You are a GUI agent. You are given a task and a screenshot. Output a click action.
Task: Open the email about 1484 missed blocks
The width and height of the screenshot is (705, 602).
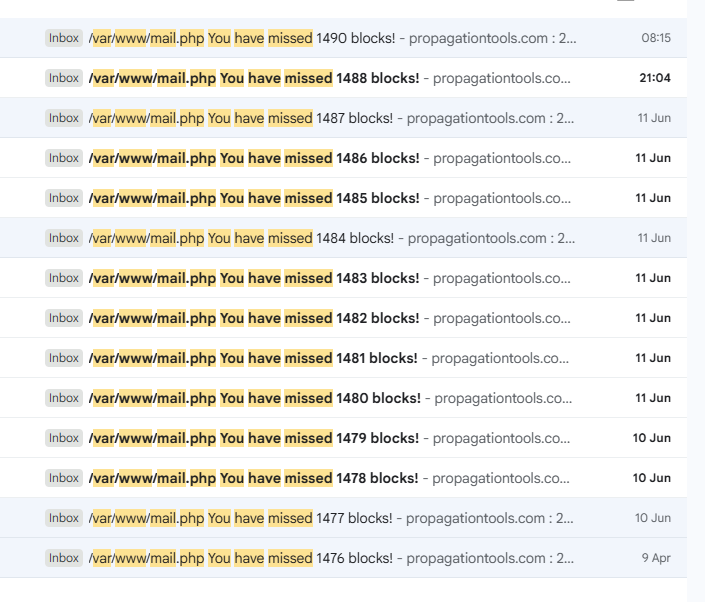point(343,238)
